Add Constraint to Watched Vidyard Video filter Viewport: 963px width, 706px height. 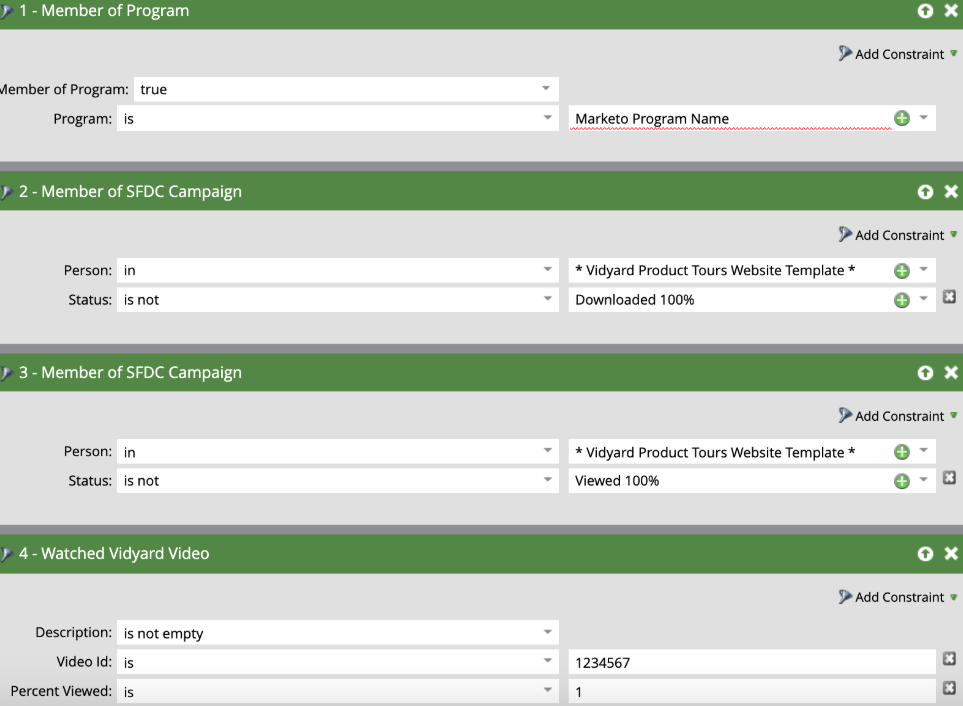click(897, 597)
